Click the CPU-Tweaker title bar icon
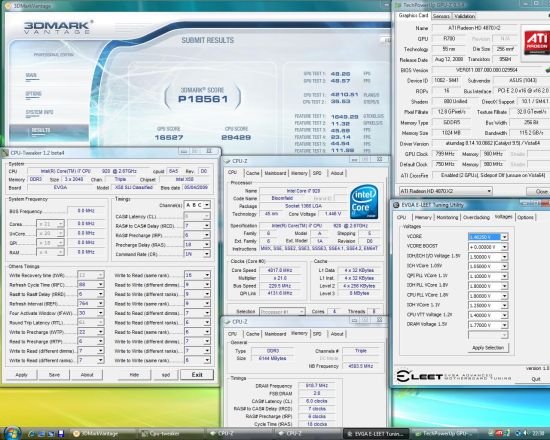 [5, 153]
